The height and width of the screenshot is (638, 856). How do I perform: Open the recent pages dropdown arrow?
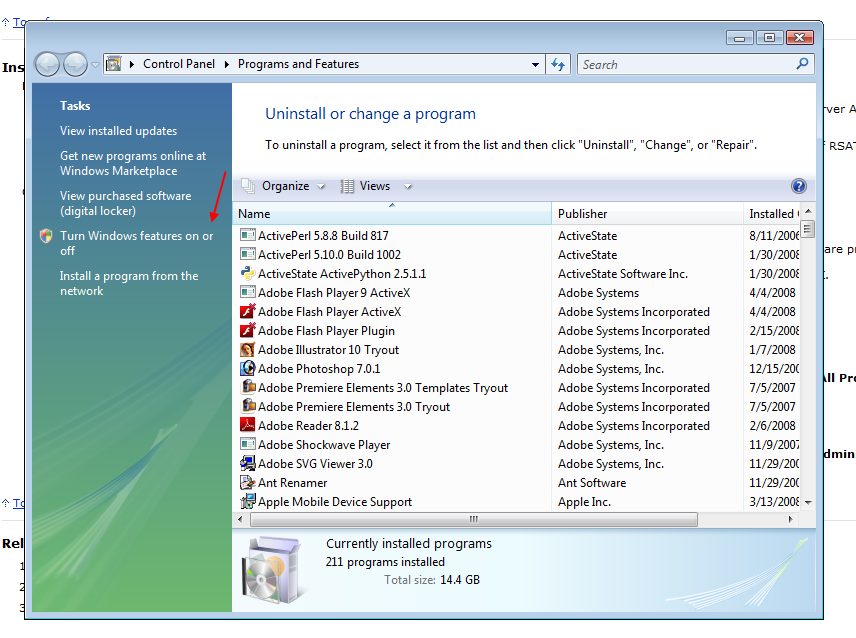95,64
